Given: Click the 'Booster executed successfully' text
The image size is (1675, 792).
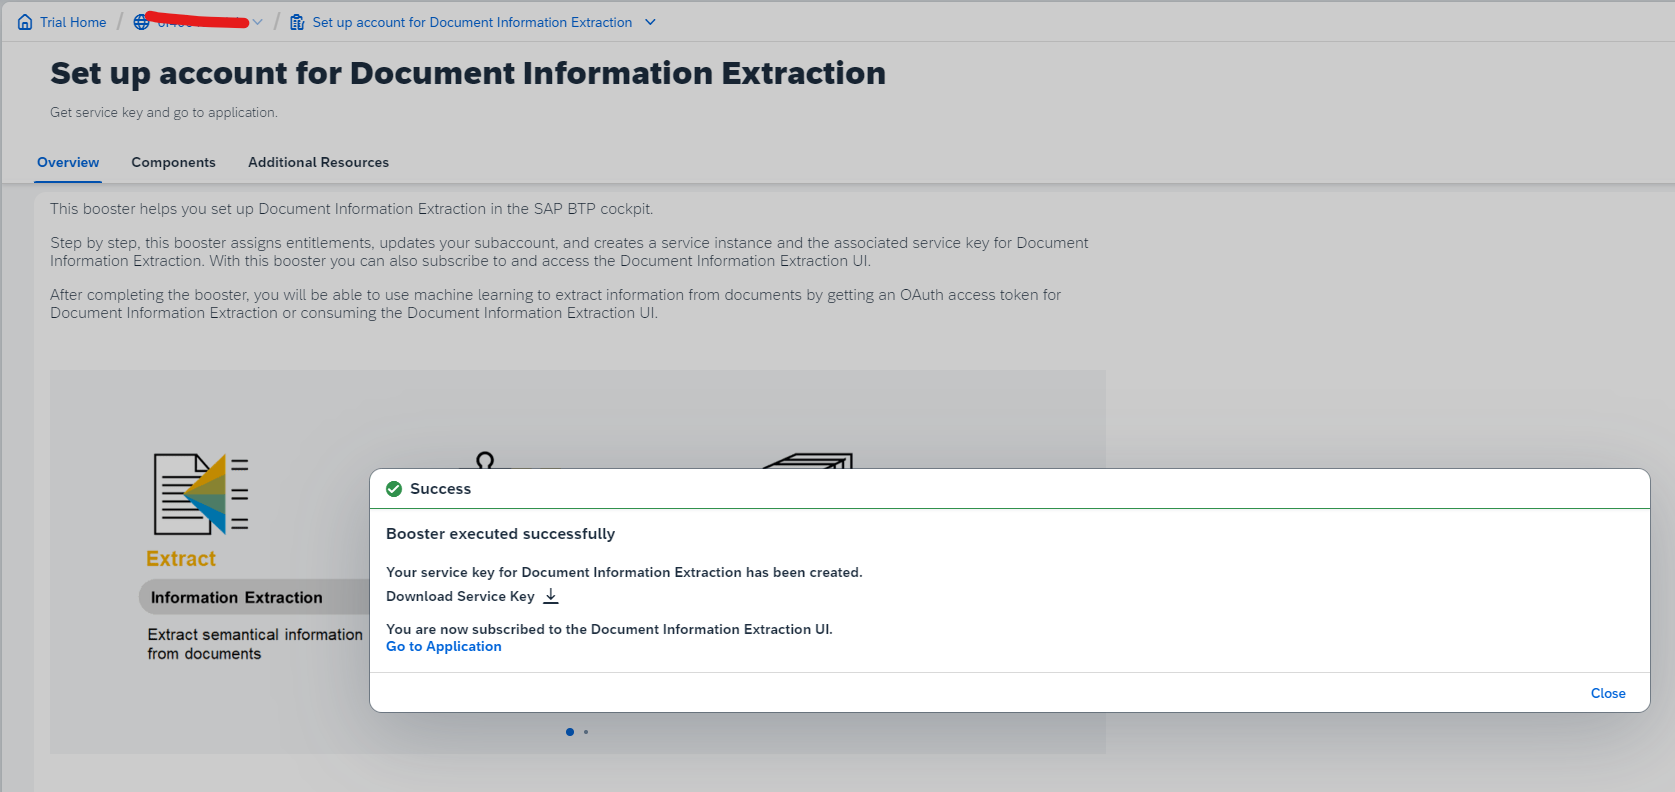Looking at the screenshot, I should 500,534.
